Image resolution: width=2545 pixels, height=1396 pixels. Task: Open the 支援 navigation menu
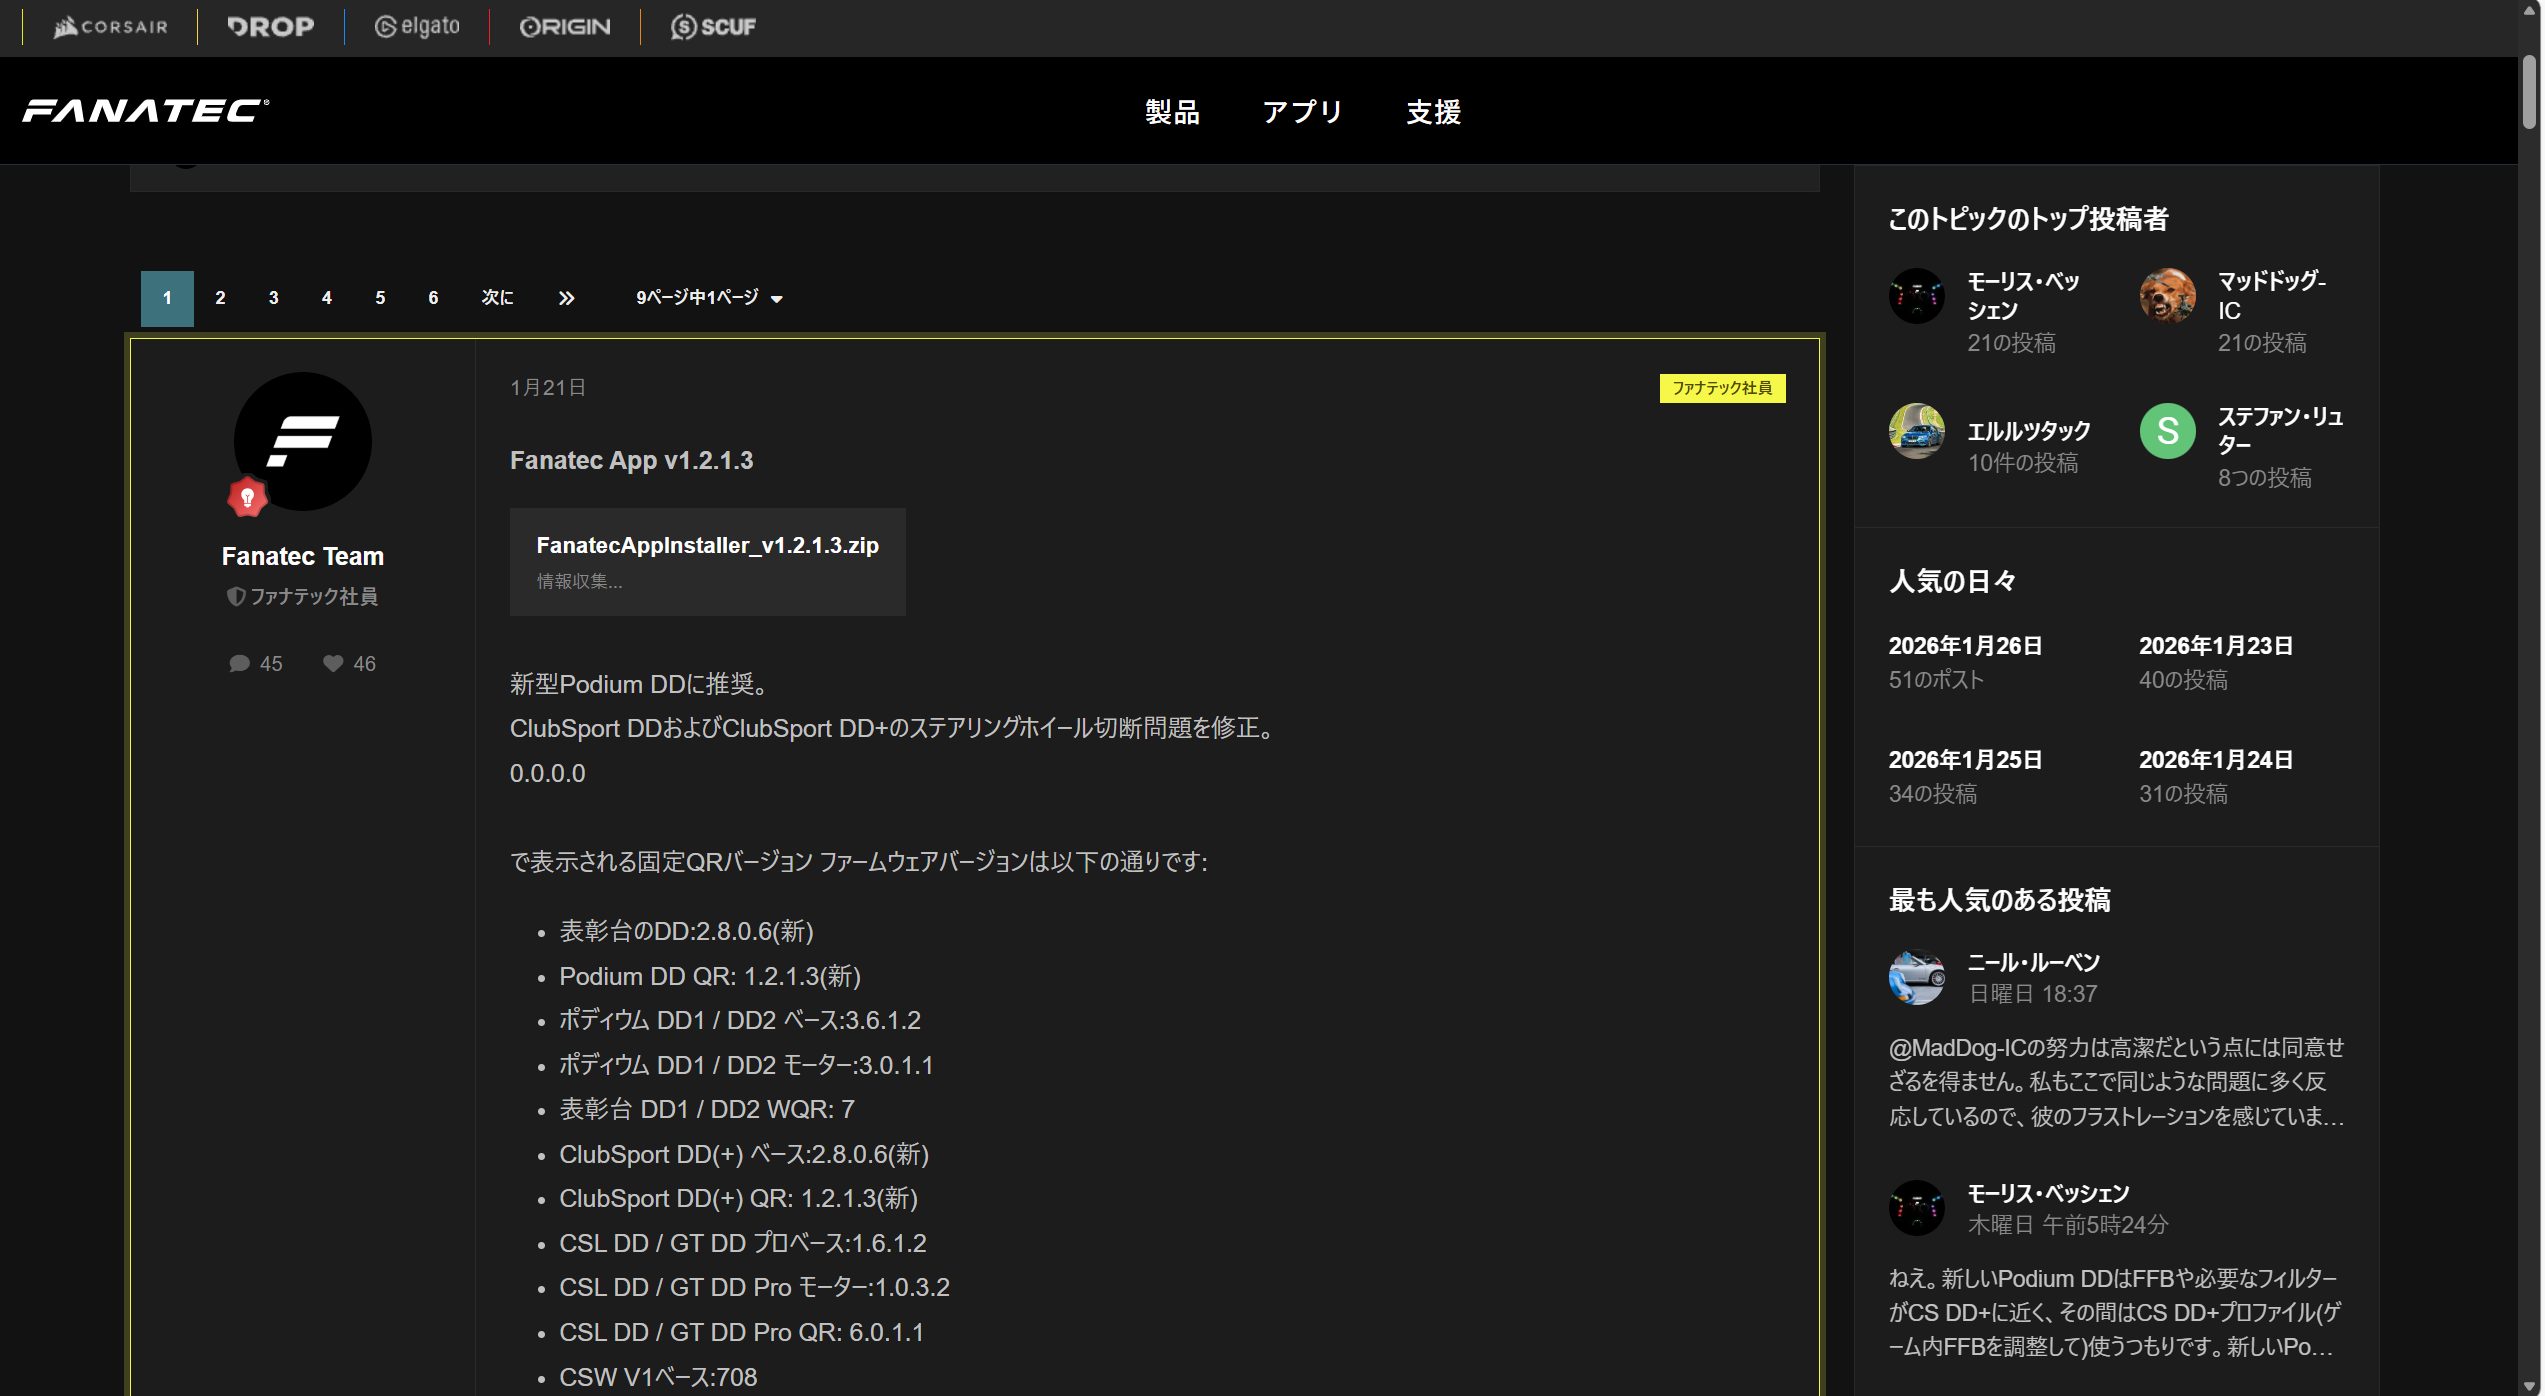[1433, 112]
